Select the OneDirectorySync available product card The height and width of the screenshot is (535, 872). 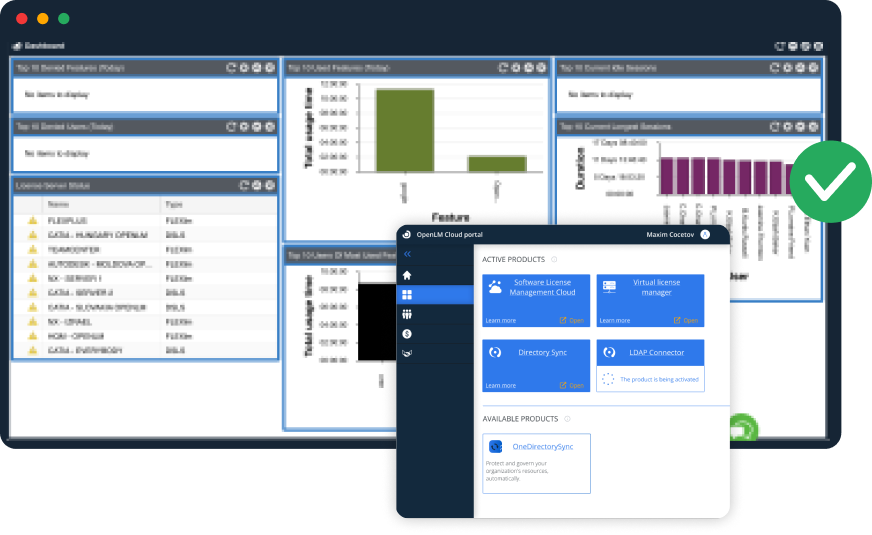click(536, 463)
